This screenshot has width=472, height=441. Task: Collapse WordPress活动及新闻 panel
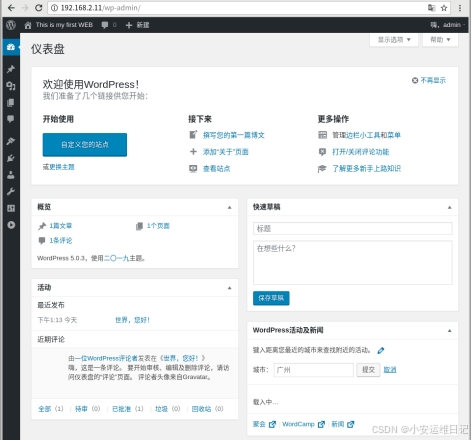click(x=449, y=331)
